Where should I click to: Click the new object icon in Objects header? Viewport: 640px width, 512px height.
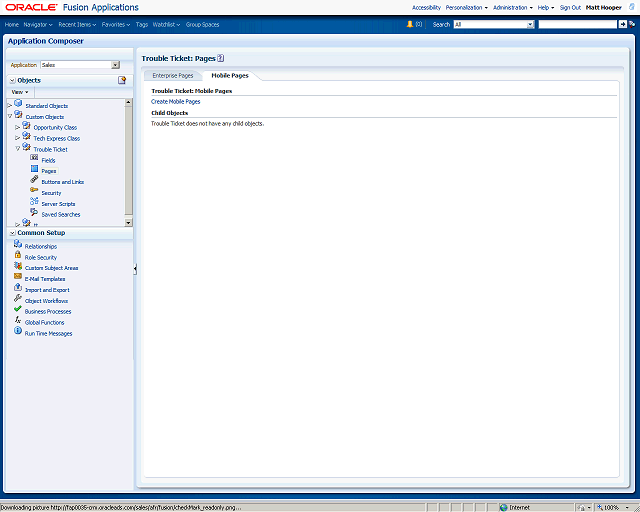point(122,80)
